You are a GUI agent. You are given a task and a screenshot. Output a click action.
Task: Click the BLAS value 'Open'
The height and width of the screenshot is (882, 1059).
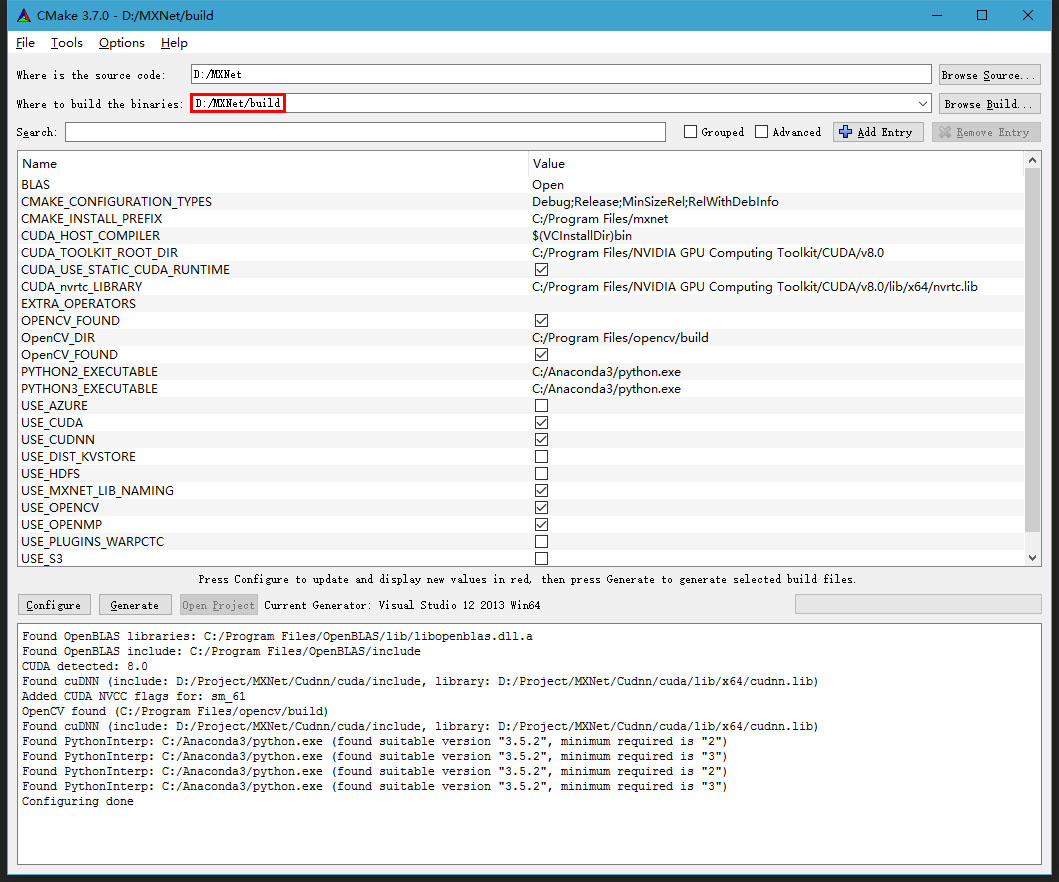(x=548, y=184)
